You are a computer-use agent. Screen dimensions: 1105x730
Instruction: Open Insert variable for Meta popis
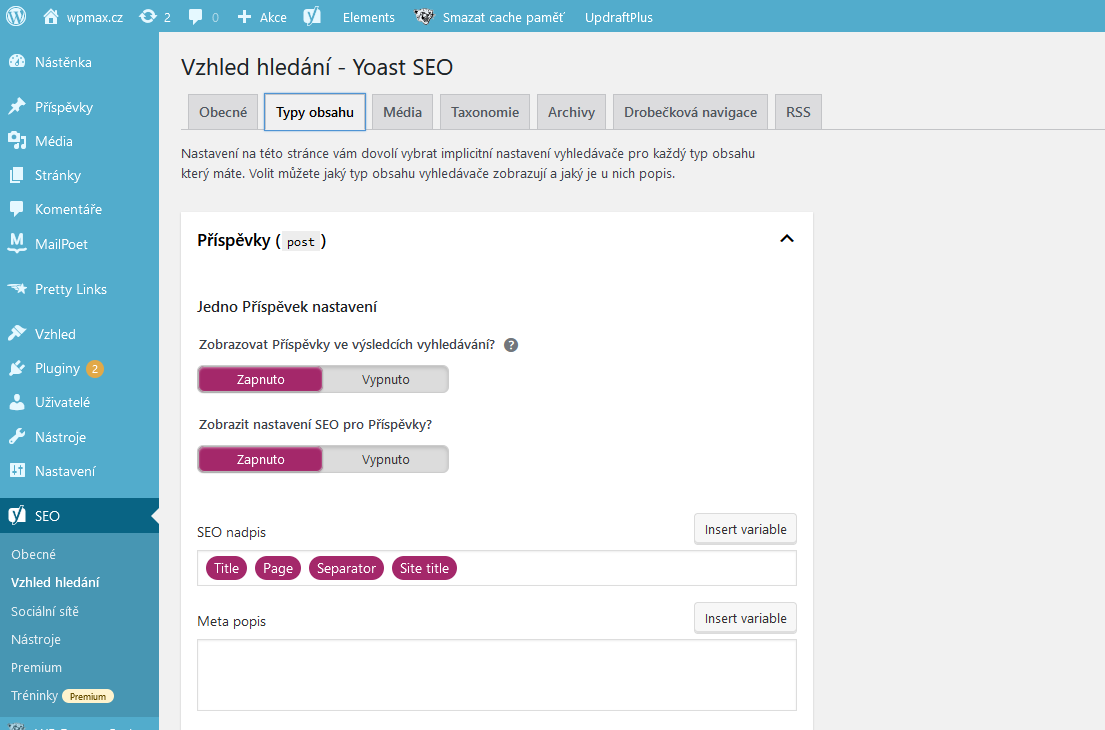click(x=745, y=618)
